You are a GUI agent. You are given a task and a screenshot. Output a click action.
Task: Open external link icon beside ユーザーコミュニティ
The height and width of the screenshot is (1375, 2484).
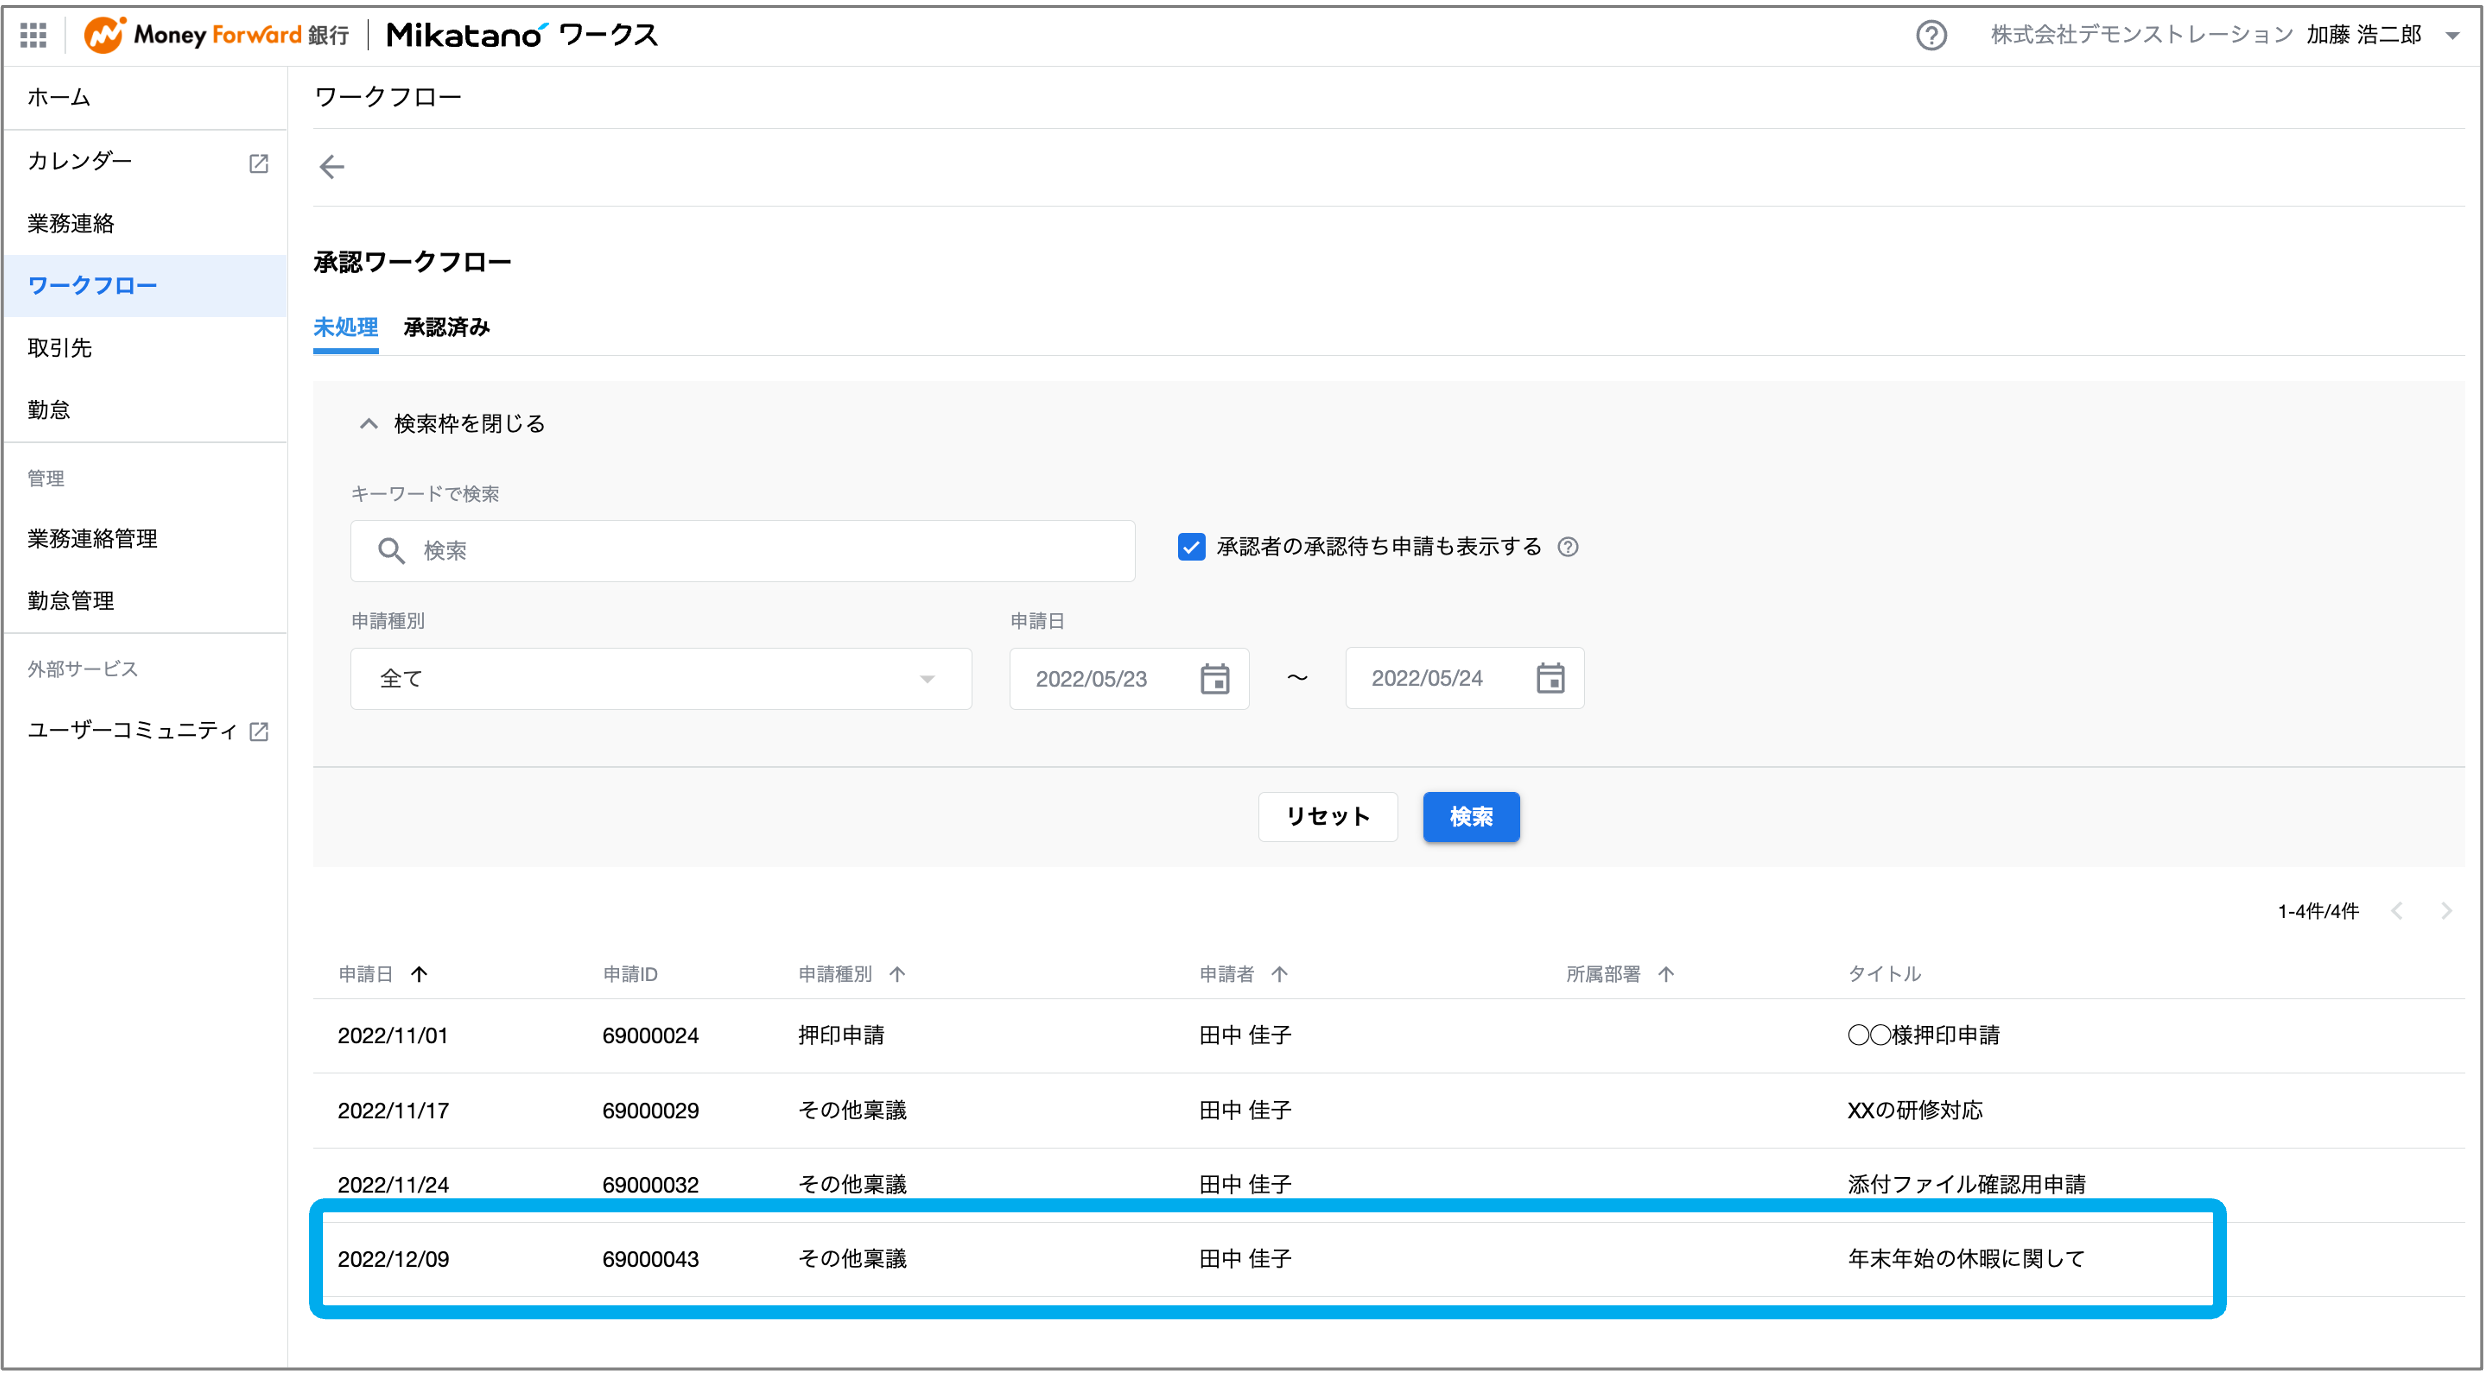(x=259, y=731)
